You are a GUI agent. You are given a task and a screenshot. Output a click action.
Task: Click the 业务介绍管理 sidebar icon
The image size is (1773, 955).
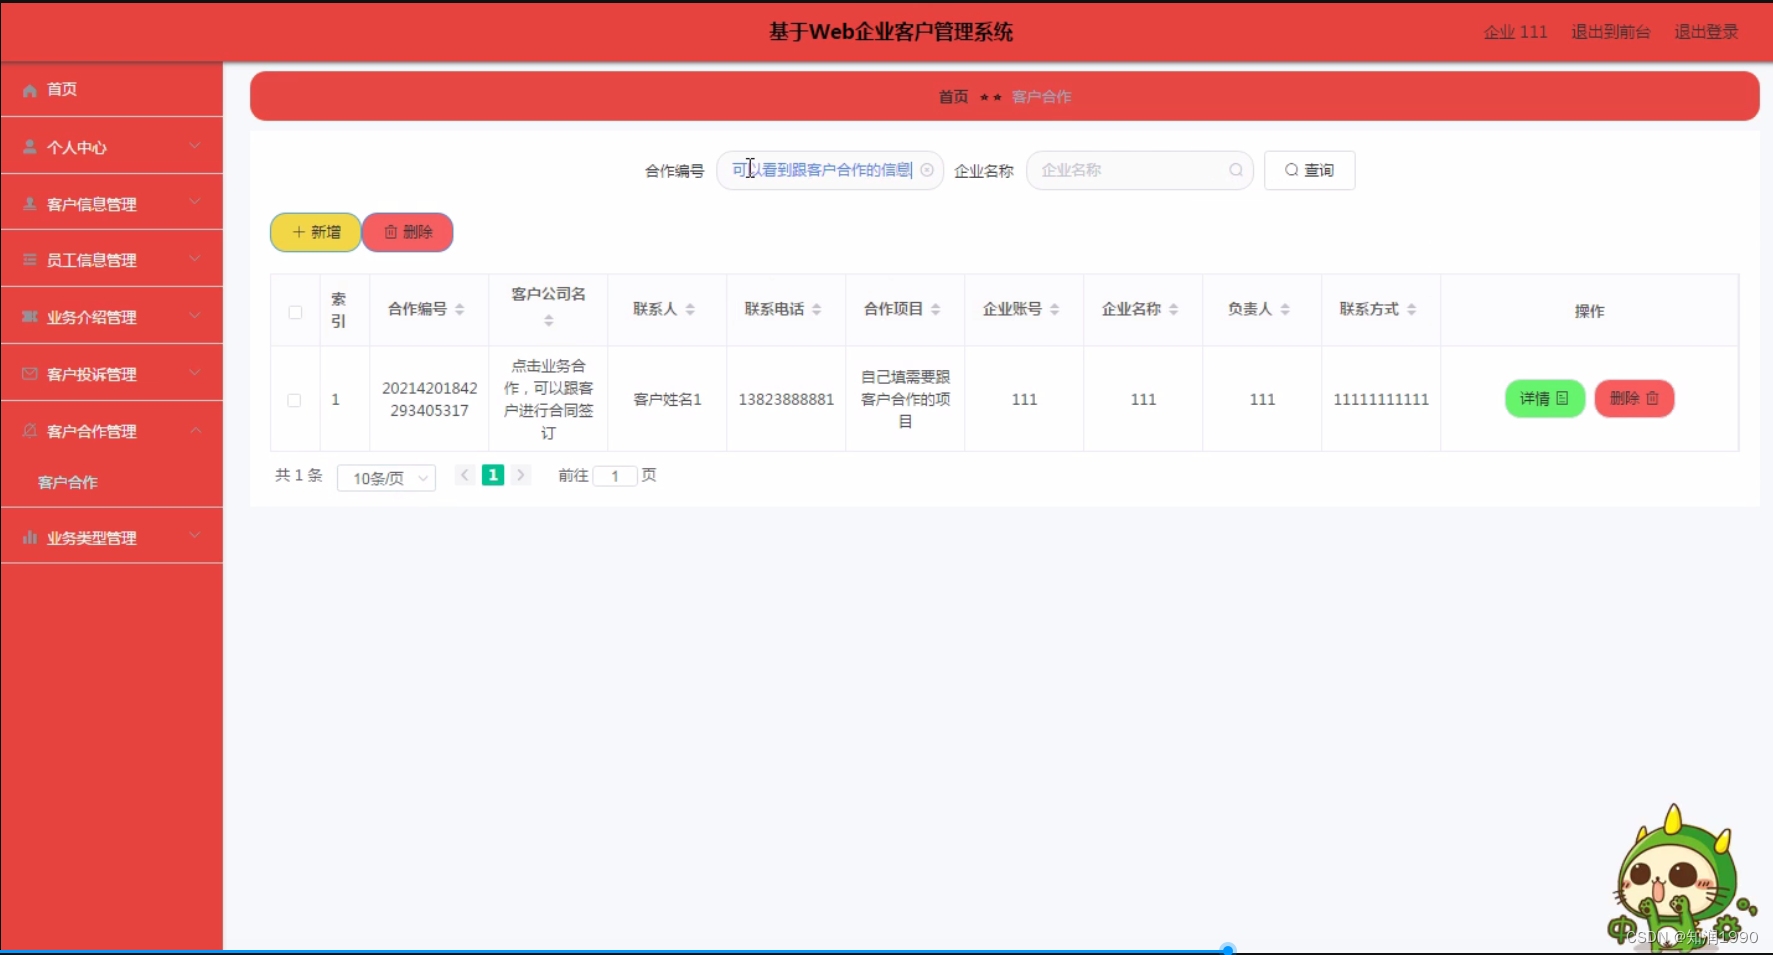29,316
